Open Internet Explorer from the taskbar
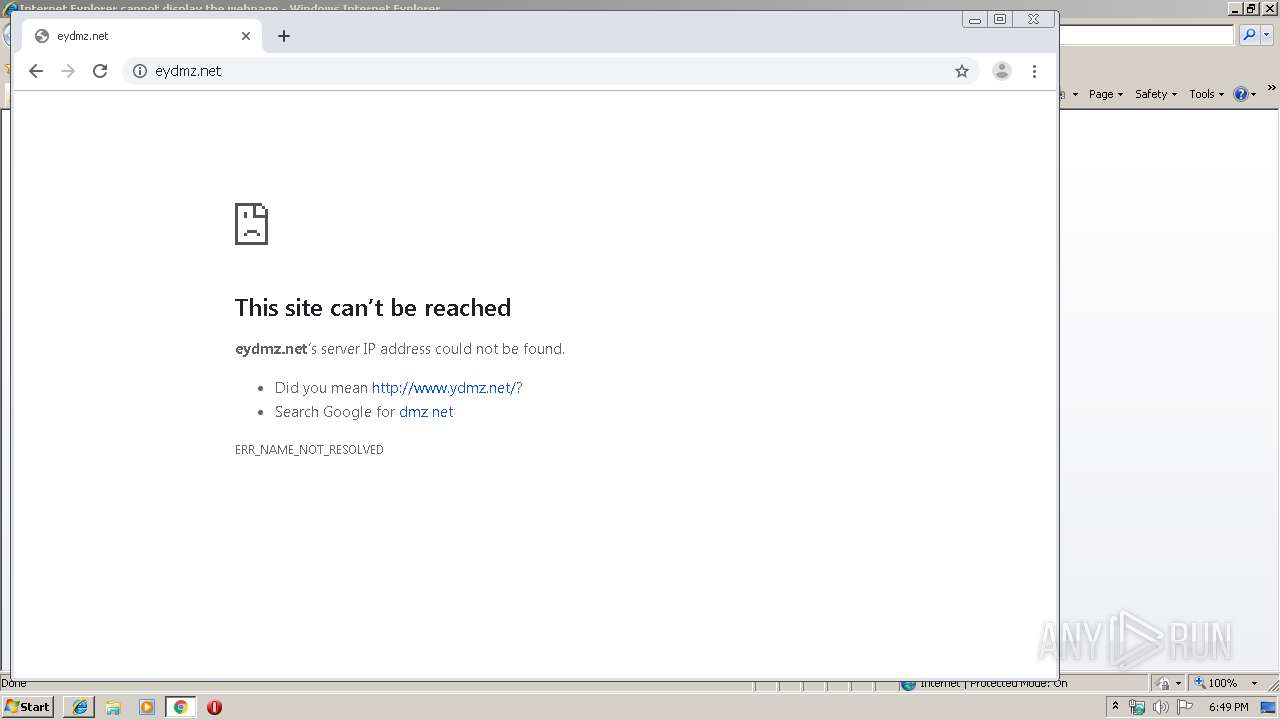 coord(80,707)
